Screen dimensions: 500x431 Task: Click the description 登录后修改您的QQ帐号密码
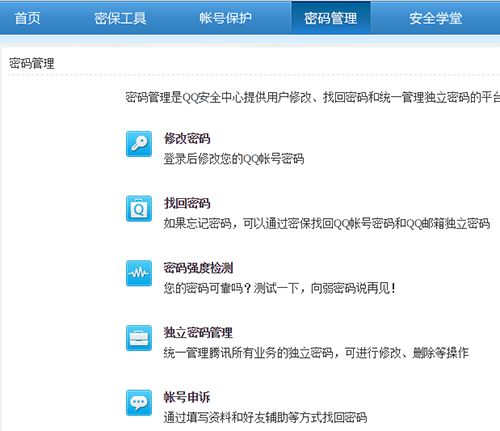[234, 159]
